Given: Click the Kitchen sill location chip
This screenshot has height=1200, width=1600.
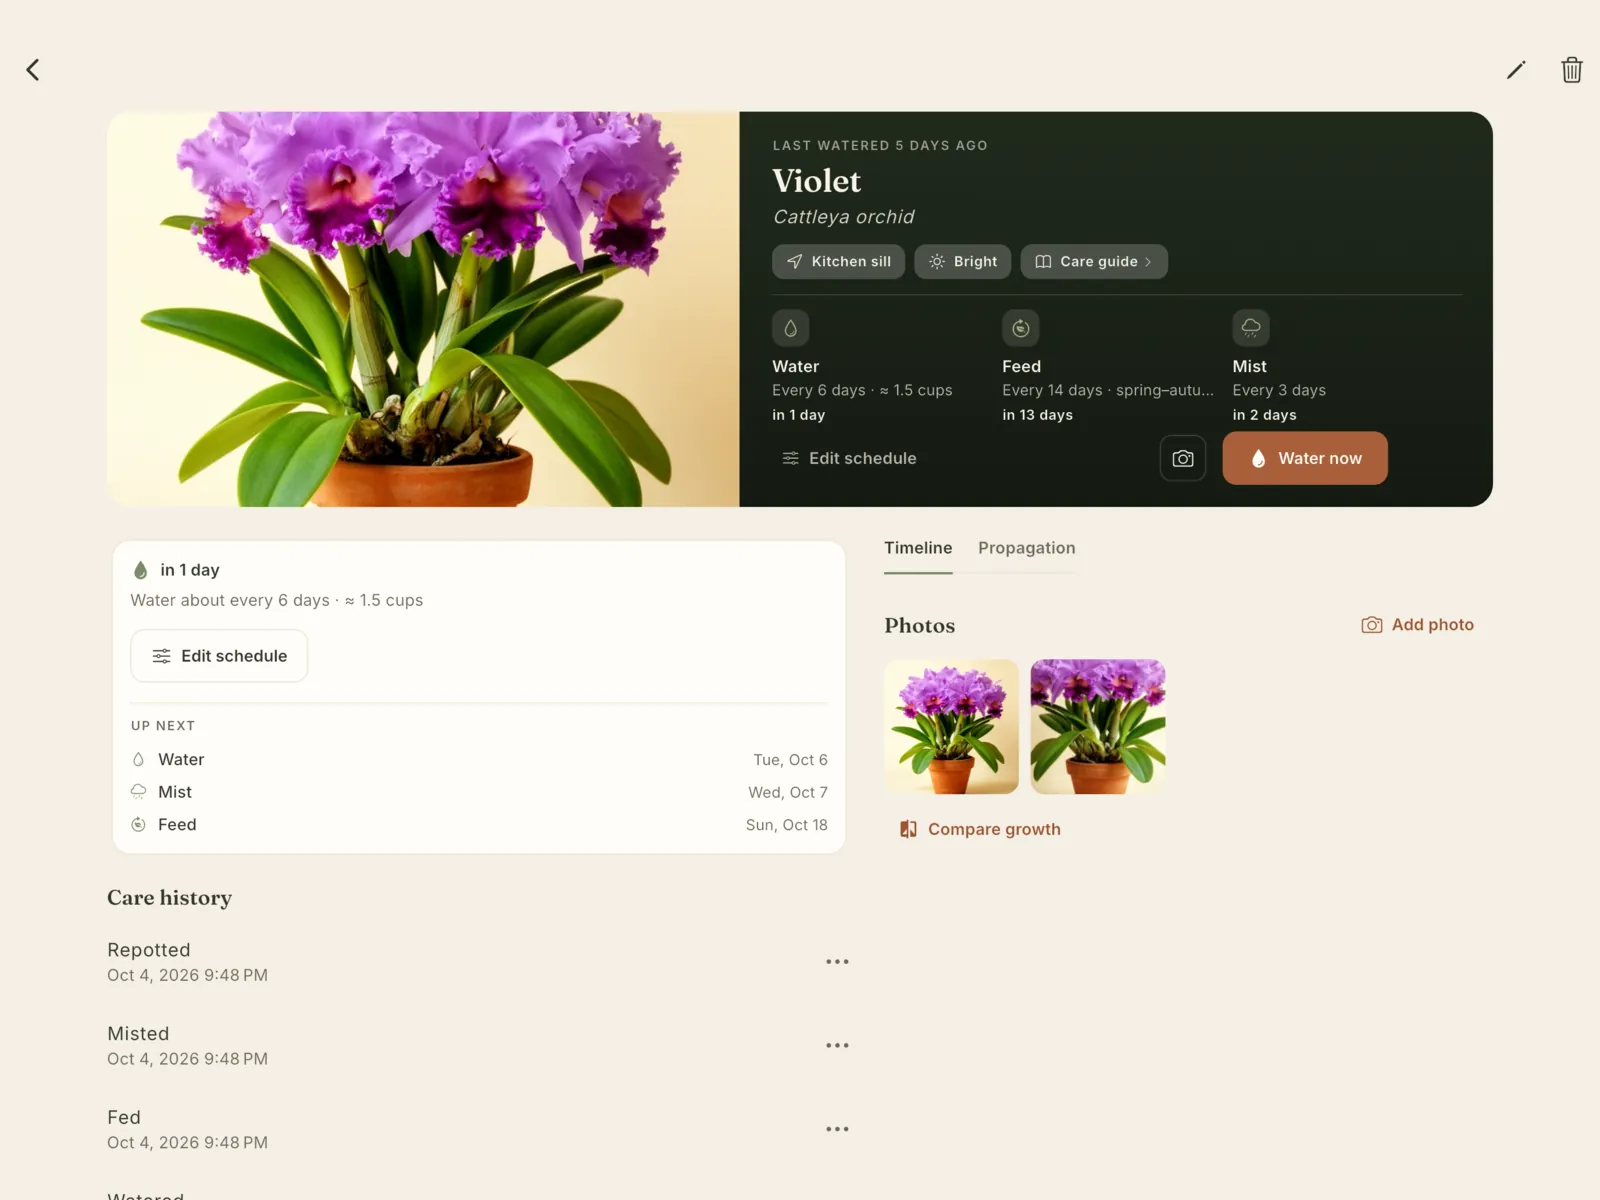Looking at the screenshot, I should pyautogui.click(x=838, y=261).
